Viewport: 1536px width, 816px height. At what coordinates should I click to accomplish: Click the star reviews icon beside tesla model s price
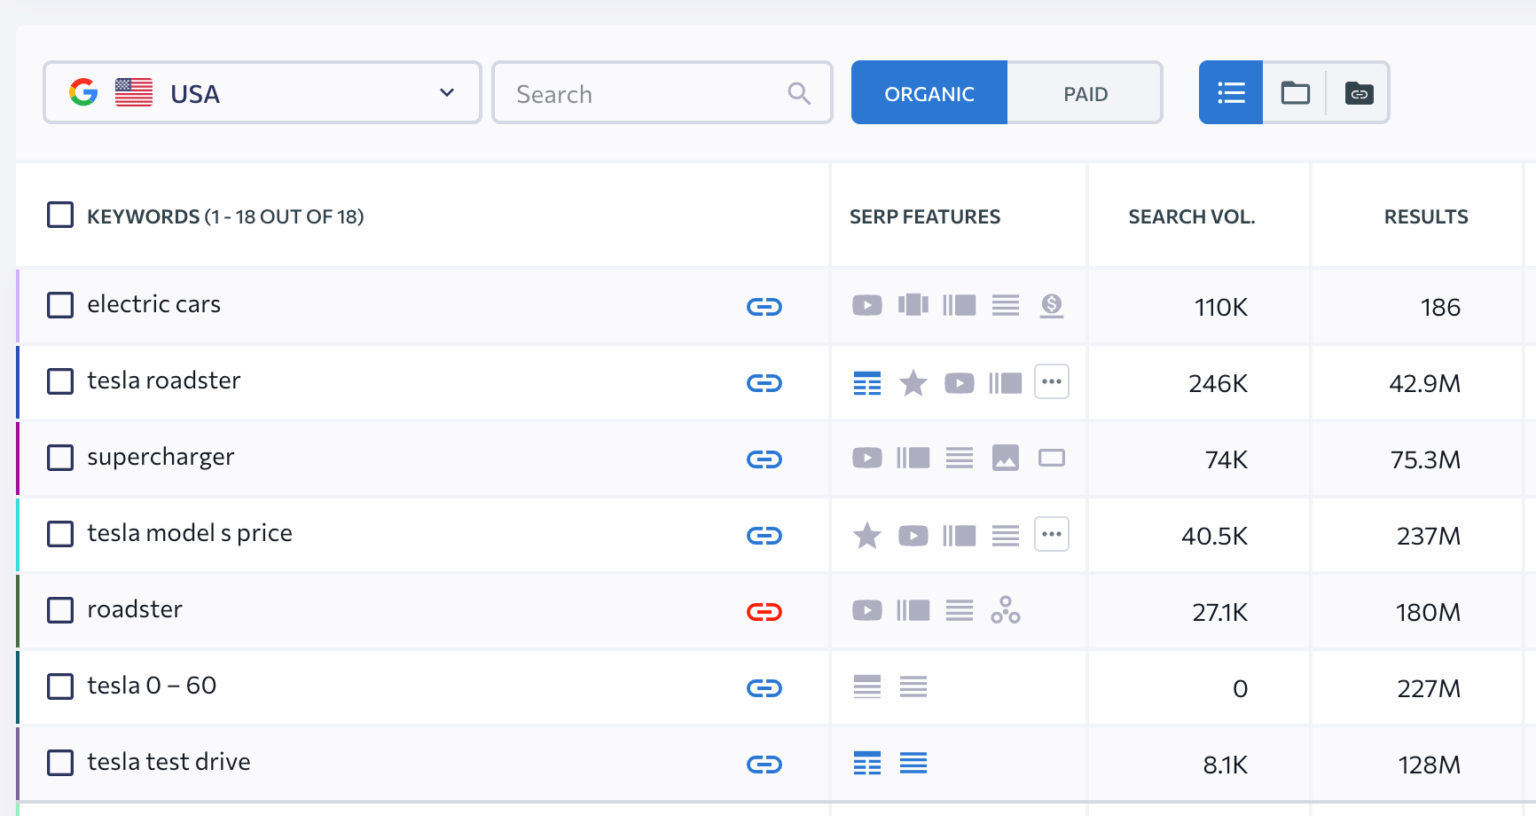point(867,535)
